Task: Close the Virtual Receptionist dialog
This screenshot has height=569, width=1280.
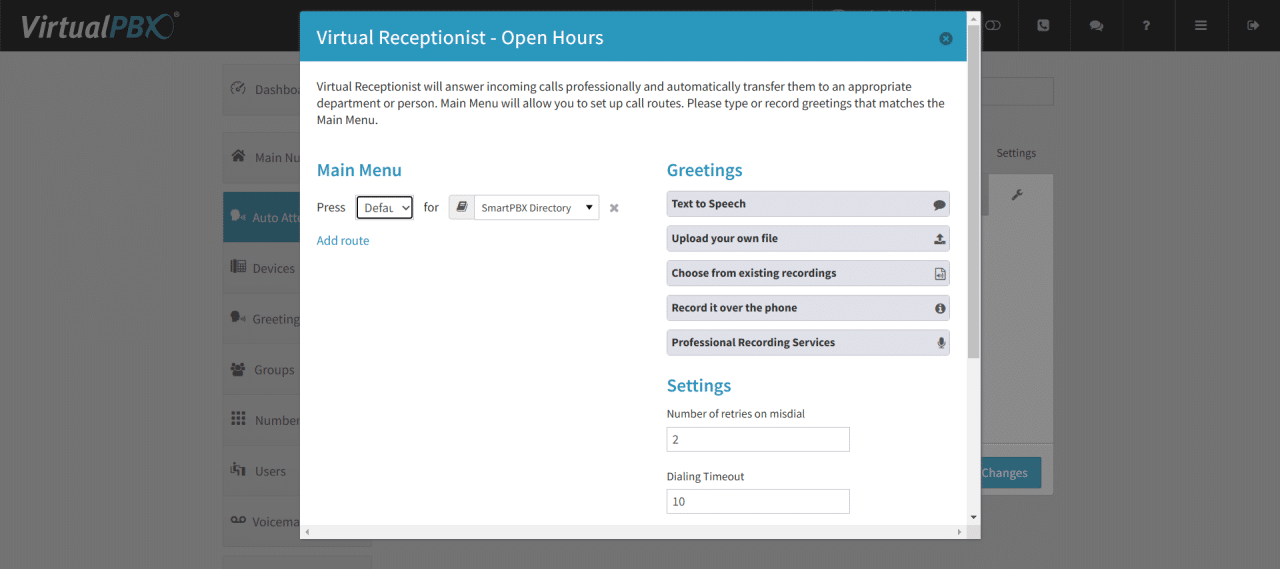Action: tap(946, 39)
